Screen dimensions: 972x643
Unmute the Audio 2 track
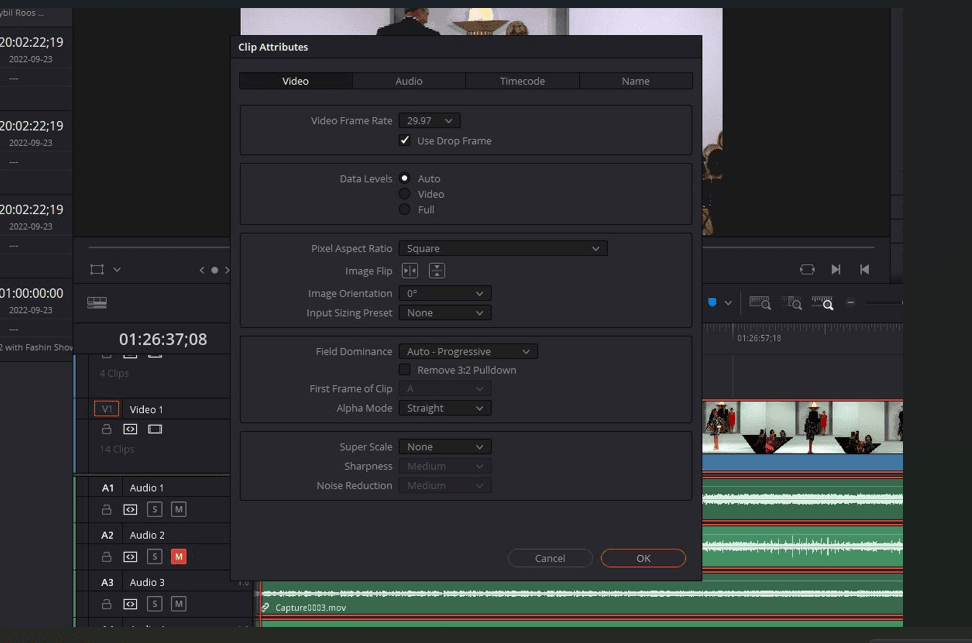pos(179,556)
